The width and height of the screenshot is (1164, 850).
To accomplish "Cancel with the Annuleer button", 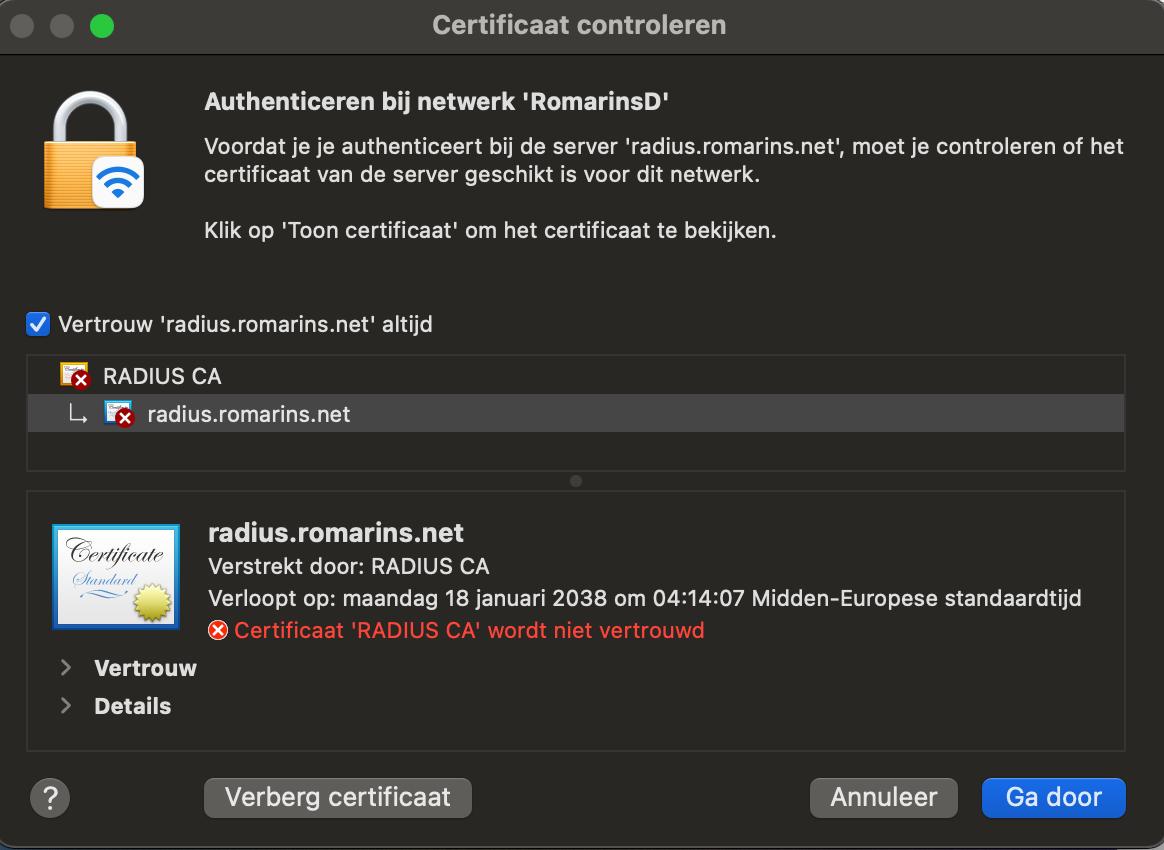I will [x=883, y=797].
